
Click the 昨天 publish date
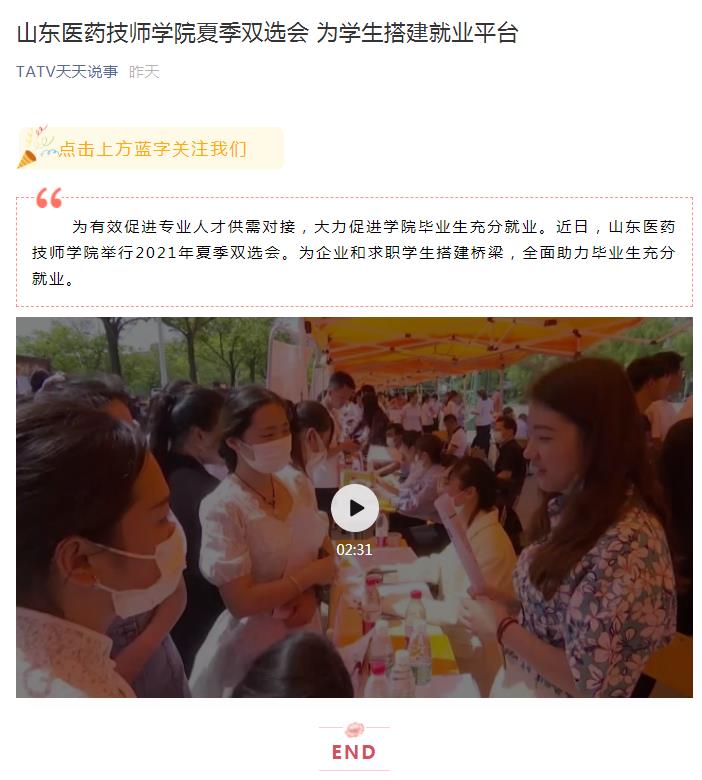(x=144, y=72)
